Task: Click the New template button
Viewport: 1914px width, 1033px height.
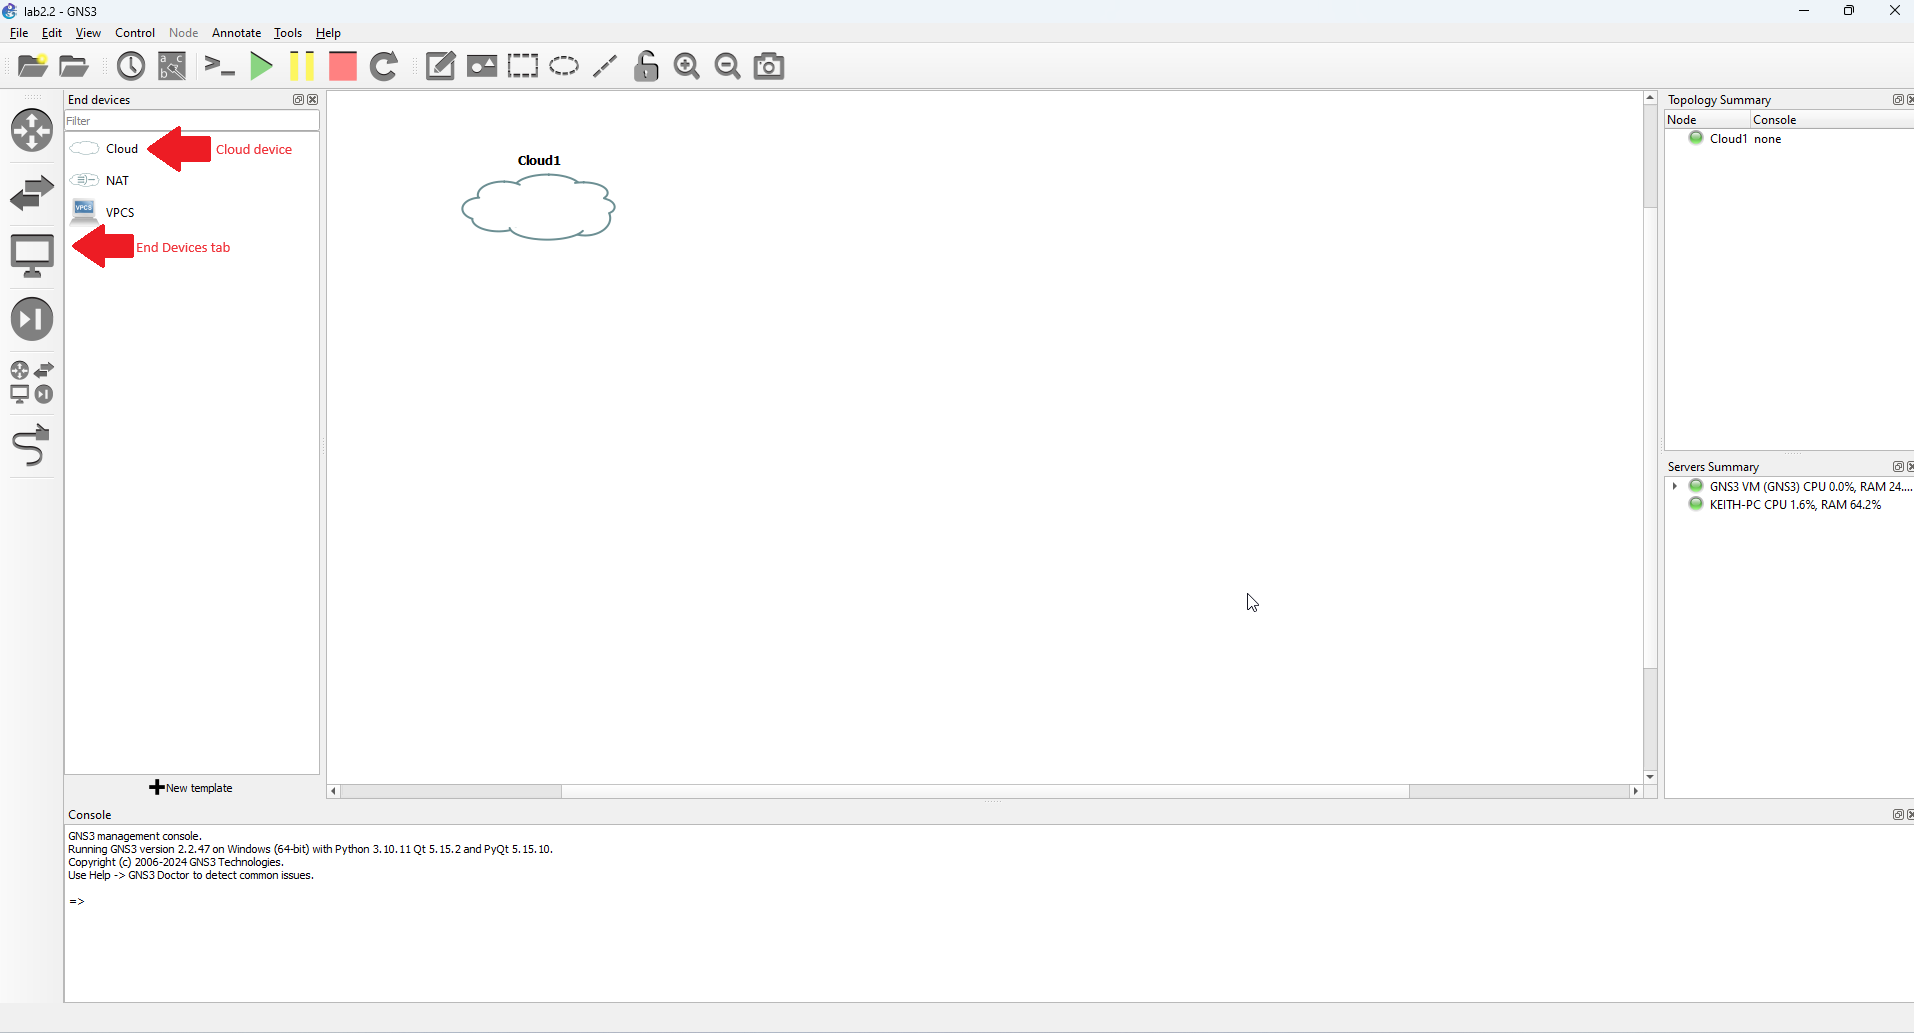Action: point(191,787)
